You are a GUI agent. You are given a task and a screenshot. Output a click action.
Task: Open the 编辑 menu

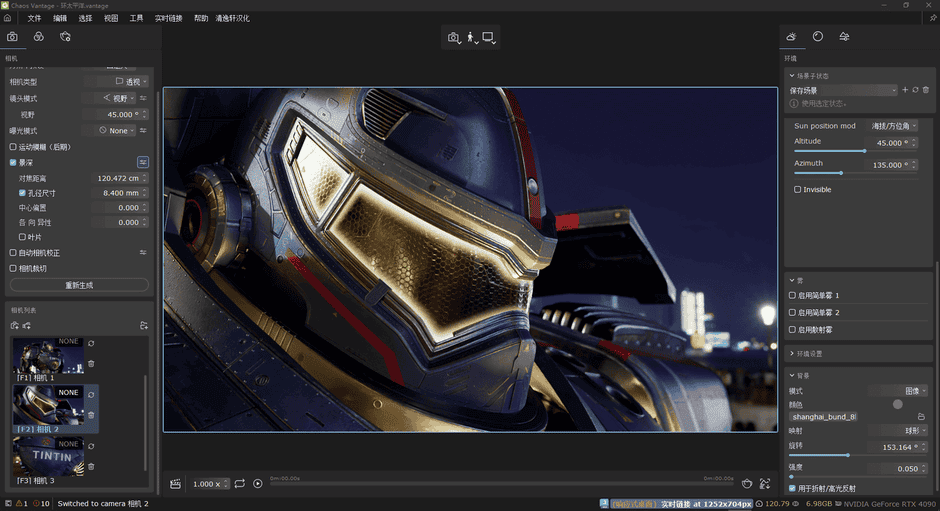click(x=60, y=18)
